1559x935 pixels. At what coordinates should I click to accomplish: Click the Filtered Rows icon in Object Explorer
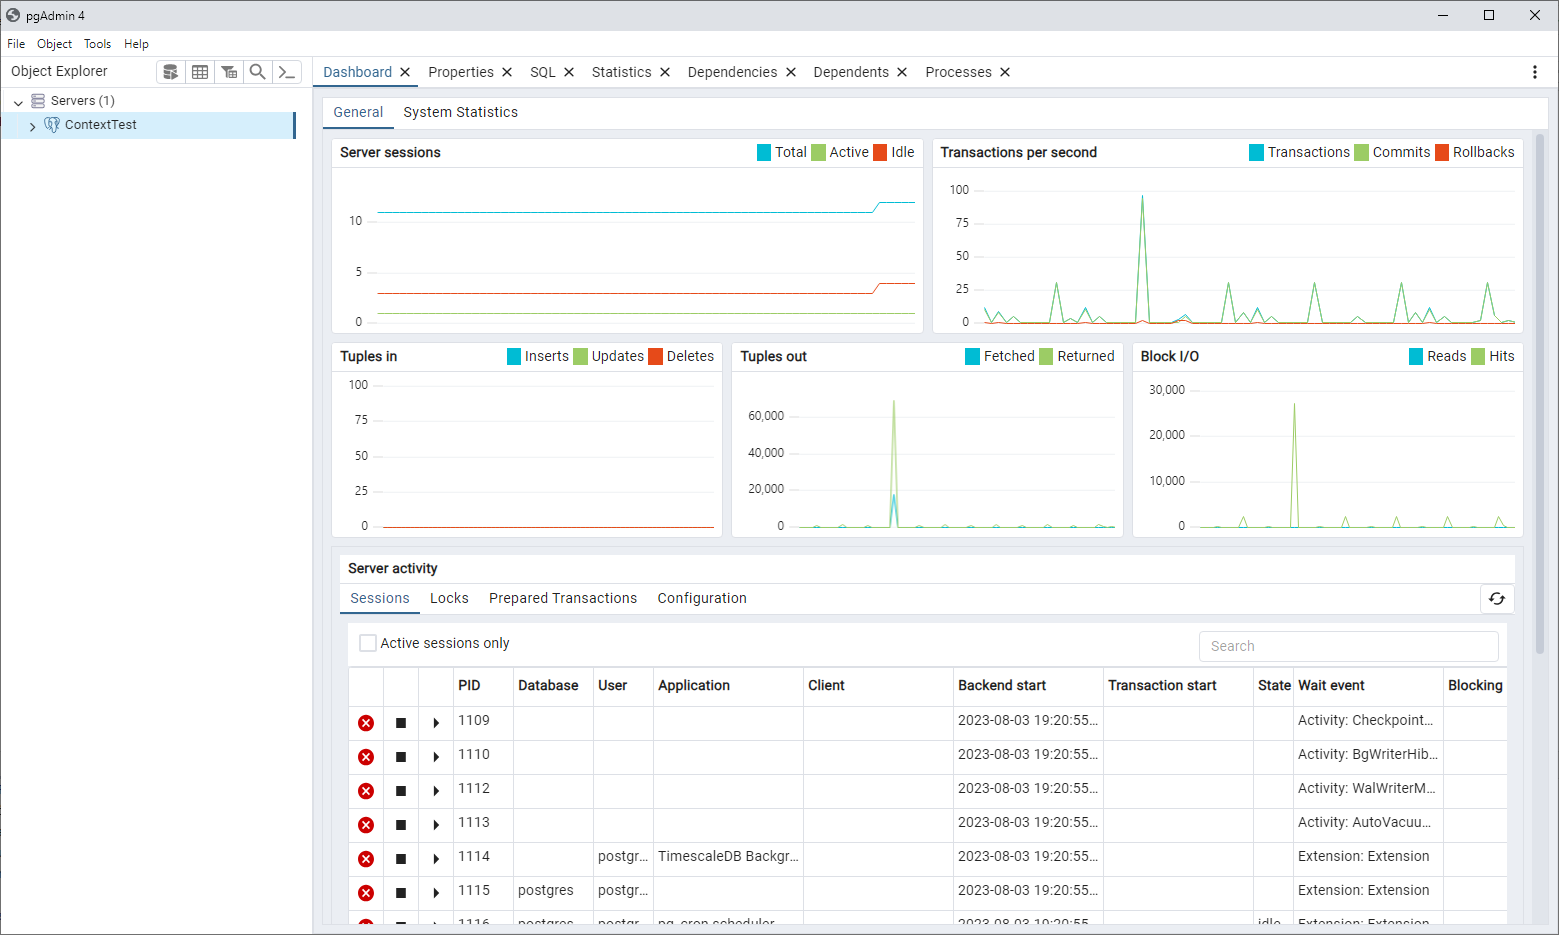(x=229, y=72)
